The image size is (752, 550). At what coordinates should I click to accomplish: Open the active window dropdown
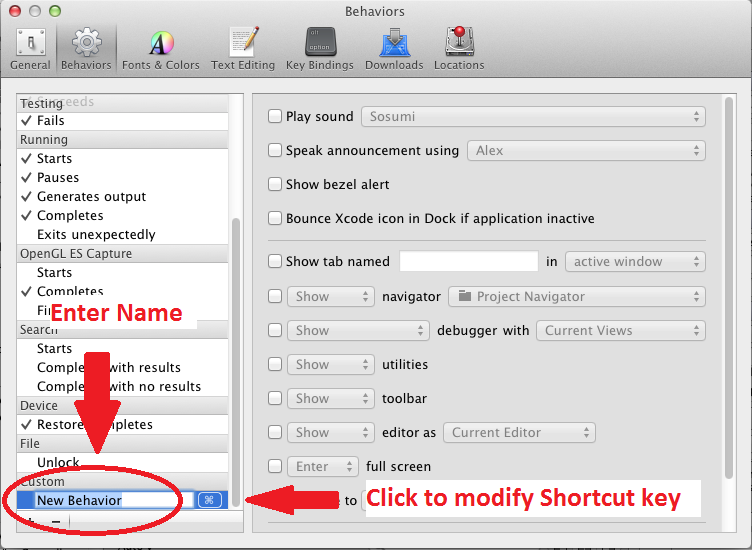coord(635,261)
